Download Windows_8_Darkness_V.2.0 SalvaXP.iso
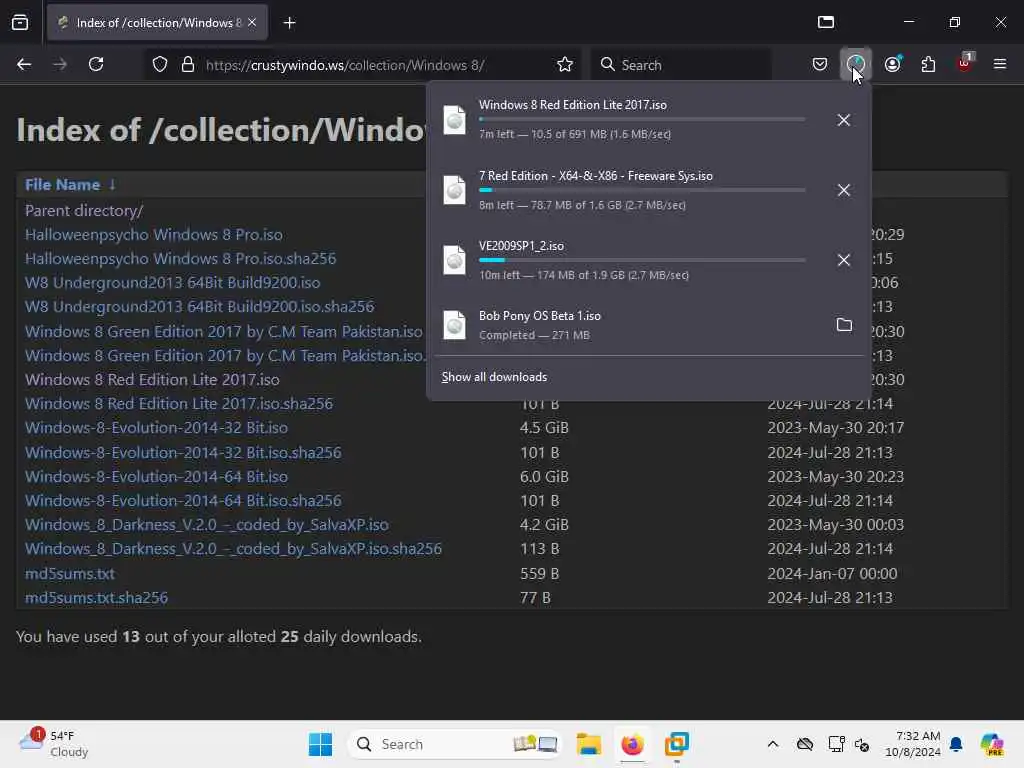Viewport: 1024px width, 768px height. coord(206,524)
